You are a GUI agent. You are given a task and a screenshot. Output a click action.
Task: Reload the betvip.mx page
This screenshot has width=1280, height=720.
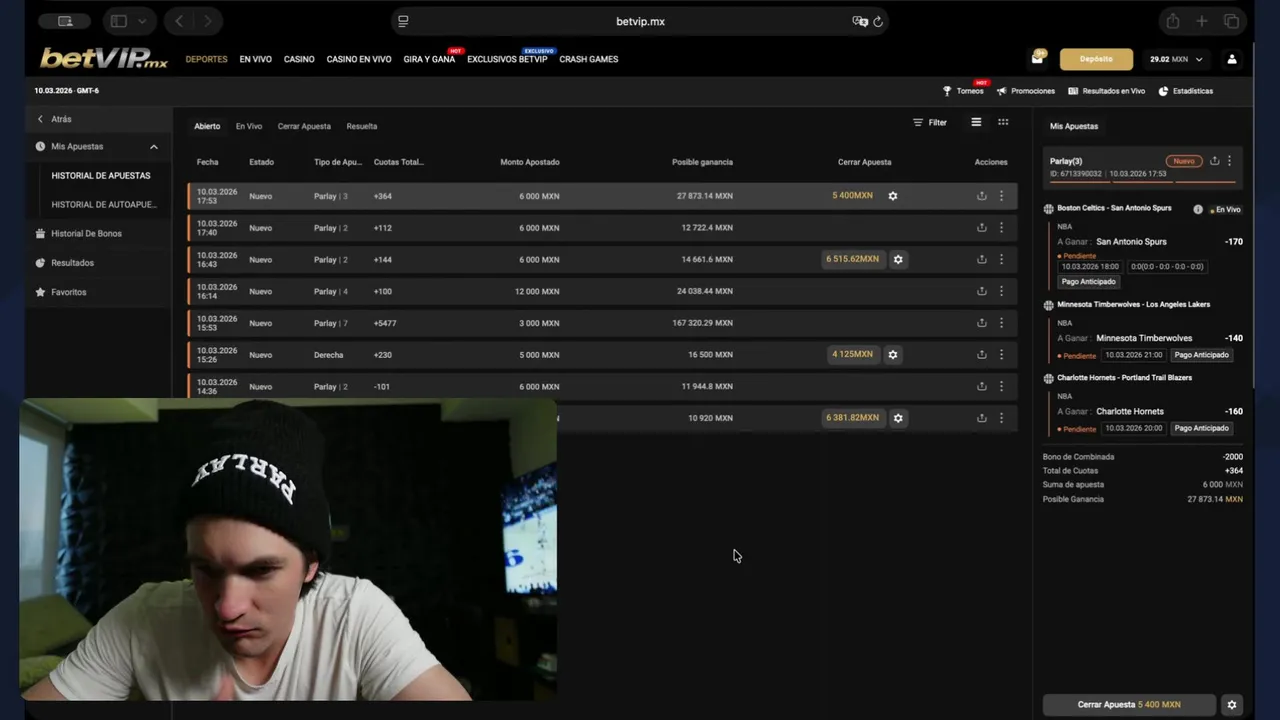pyautogui.click(x=878, y=21)
